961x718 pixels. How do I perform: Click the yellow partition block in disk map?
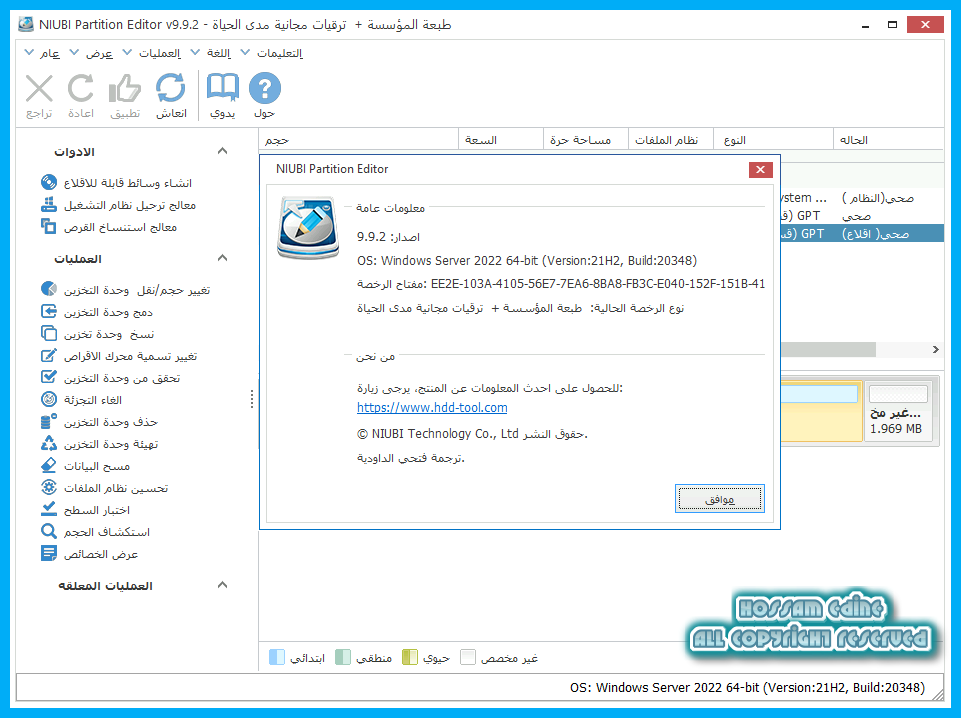(x=821, y=410)
